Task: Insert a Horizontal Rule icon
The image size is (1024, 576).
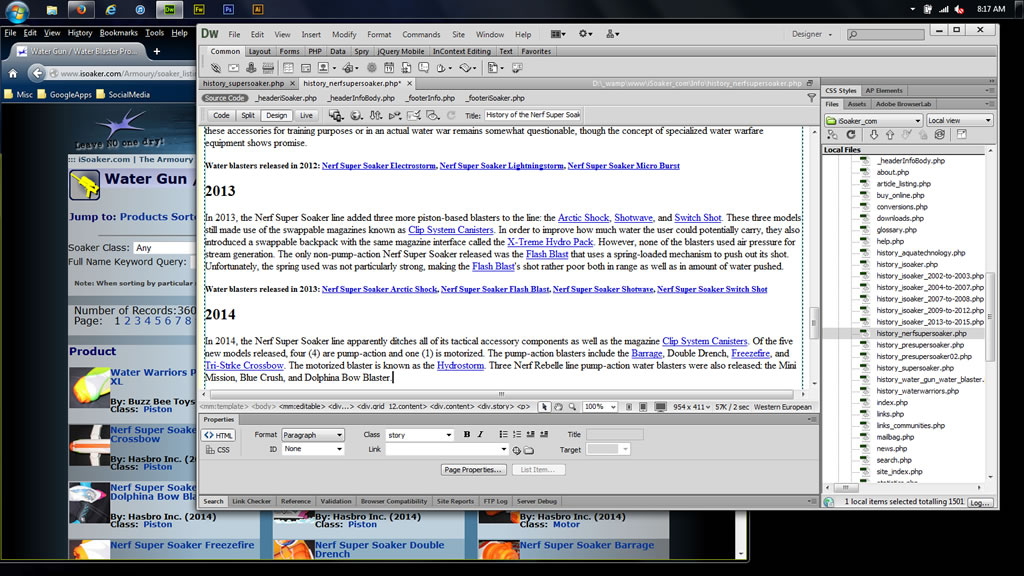Action: pos(268,68)
